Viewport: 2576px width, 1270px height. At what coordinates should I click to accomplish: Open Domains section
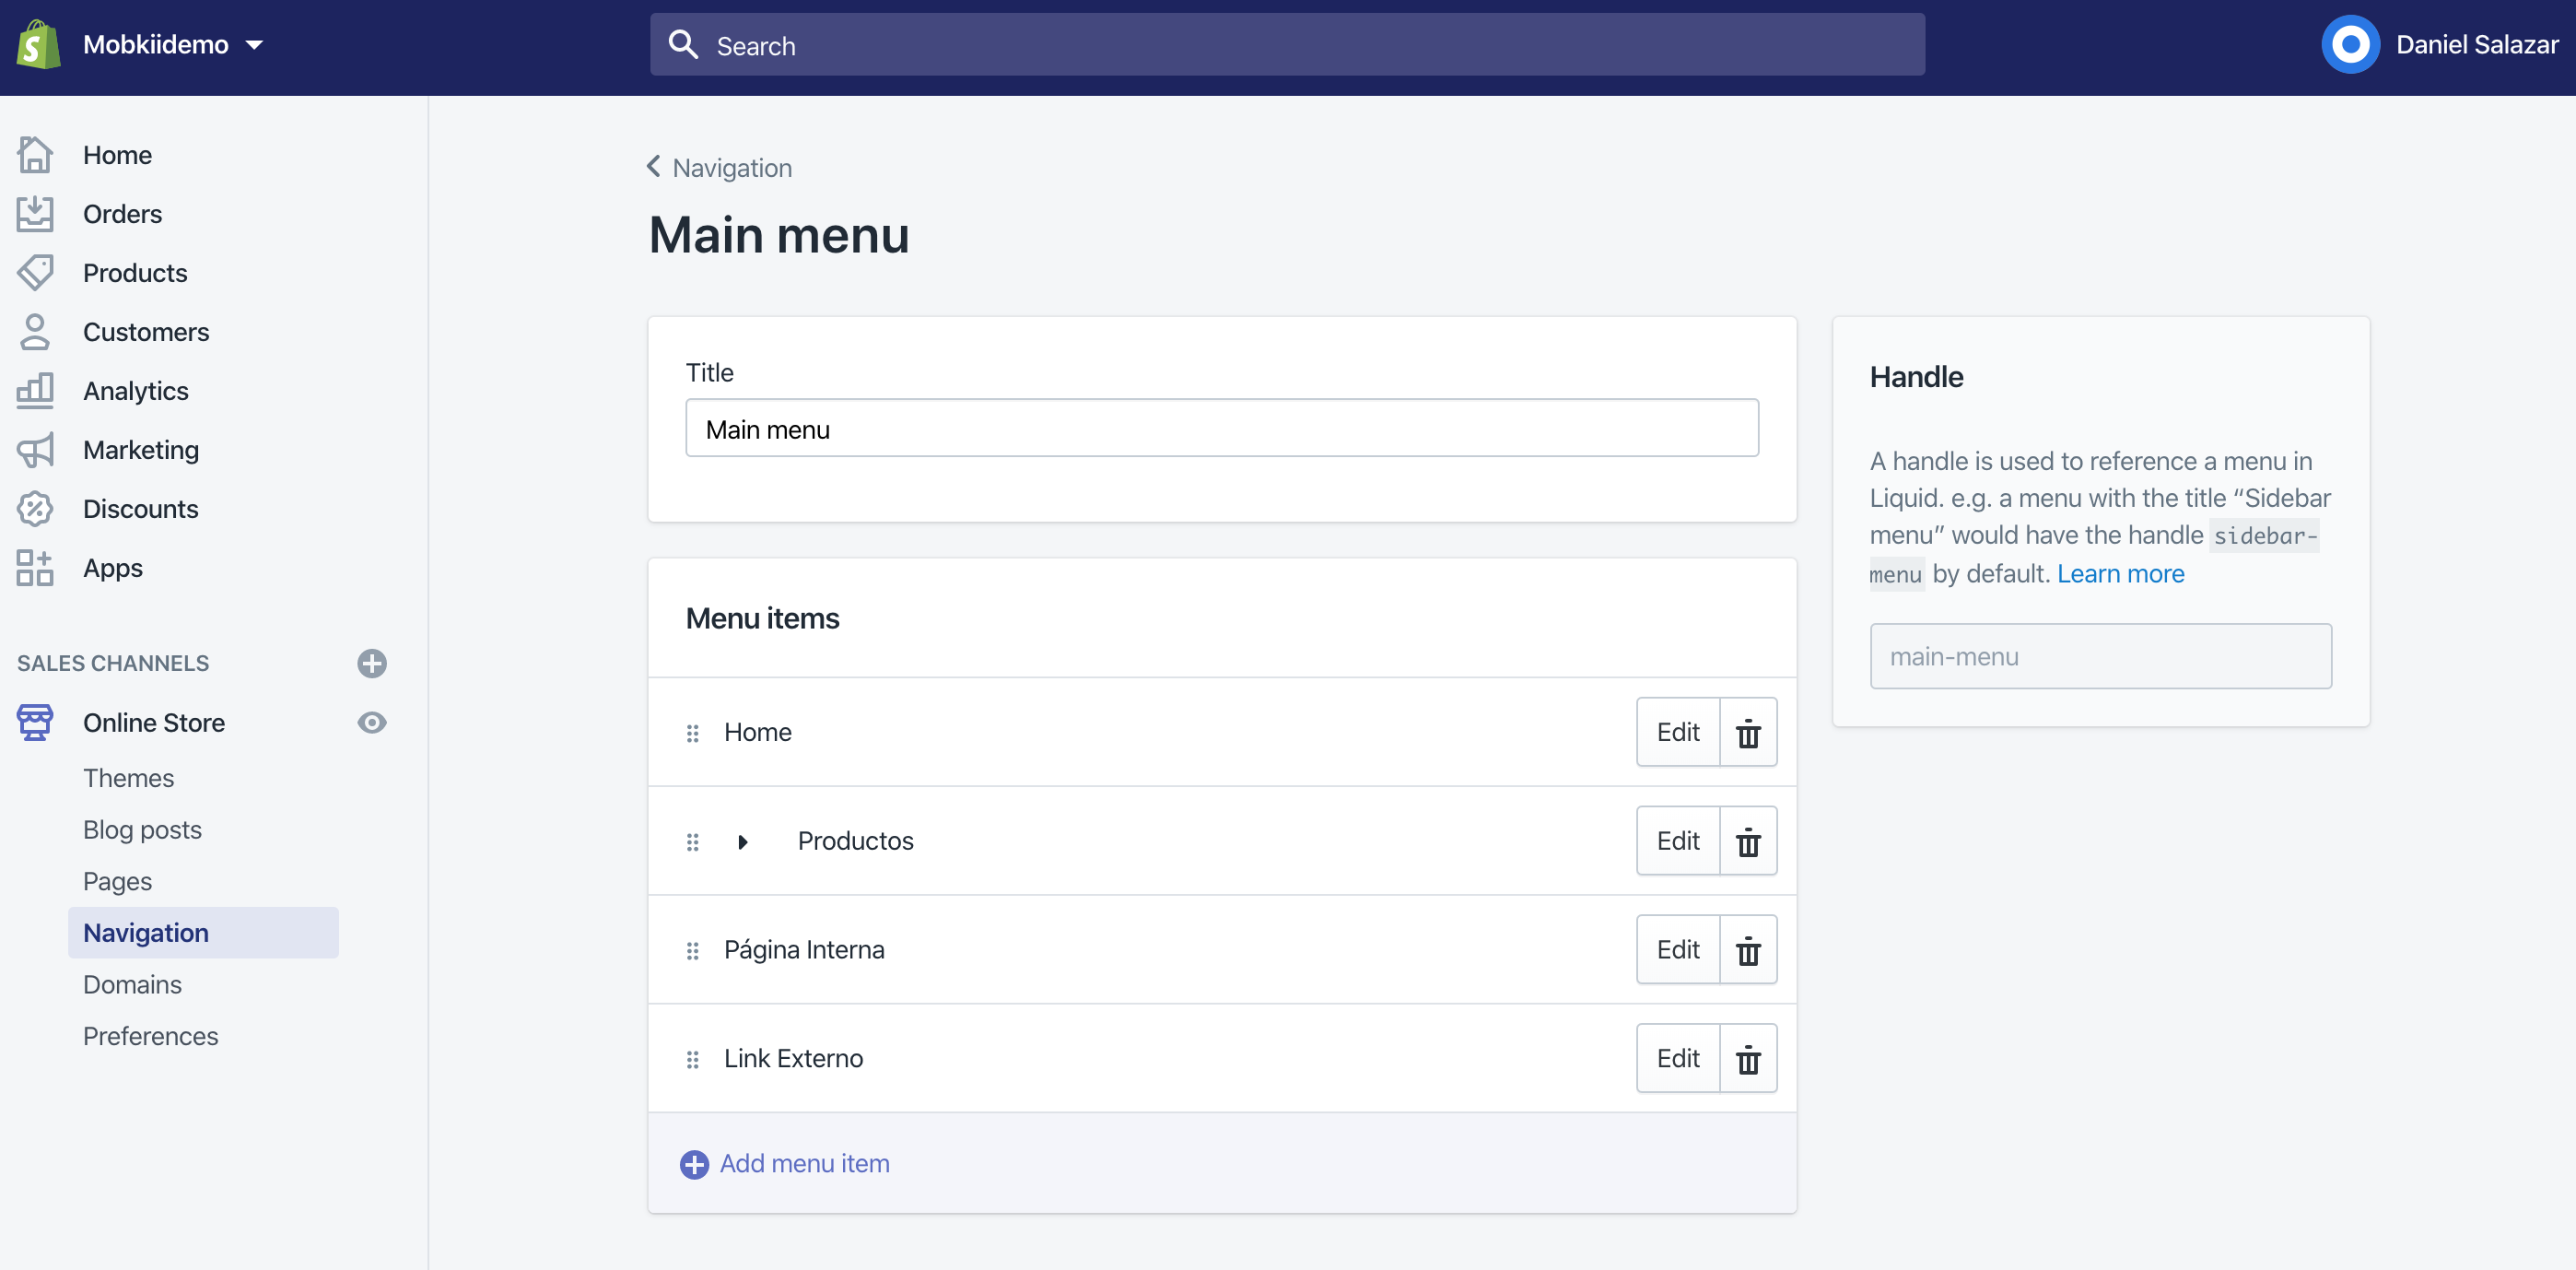(x=133, y=985)
